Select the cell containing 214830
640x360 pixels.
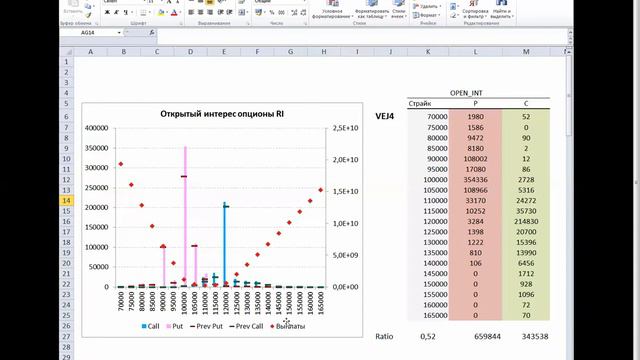pyautogui.click(x=526, y=221)
